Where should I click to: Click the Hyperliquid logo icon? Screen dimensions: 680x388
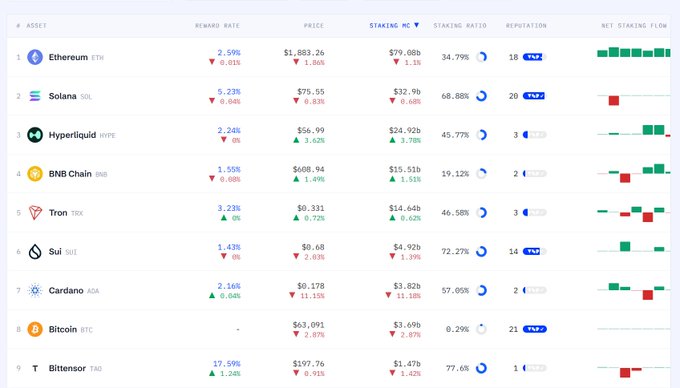tap(35, 135)
